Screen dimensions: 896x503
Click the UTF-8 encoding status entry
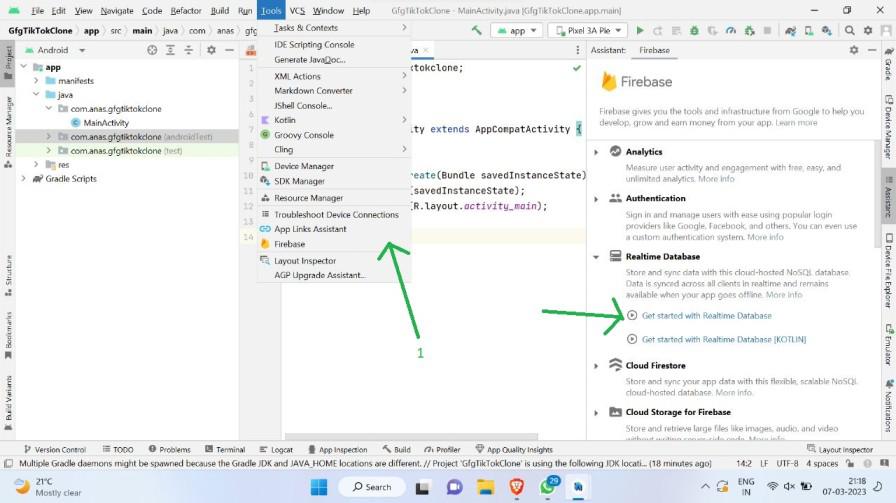787,464
